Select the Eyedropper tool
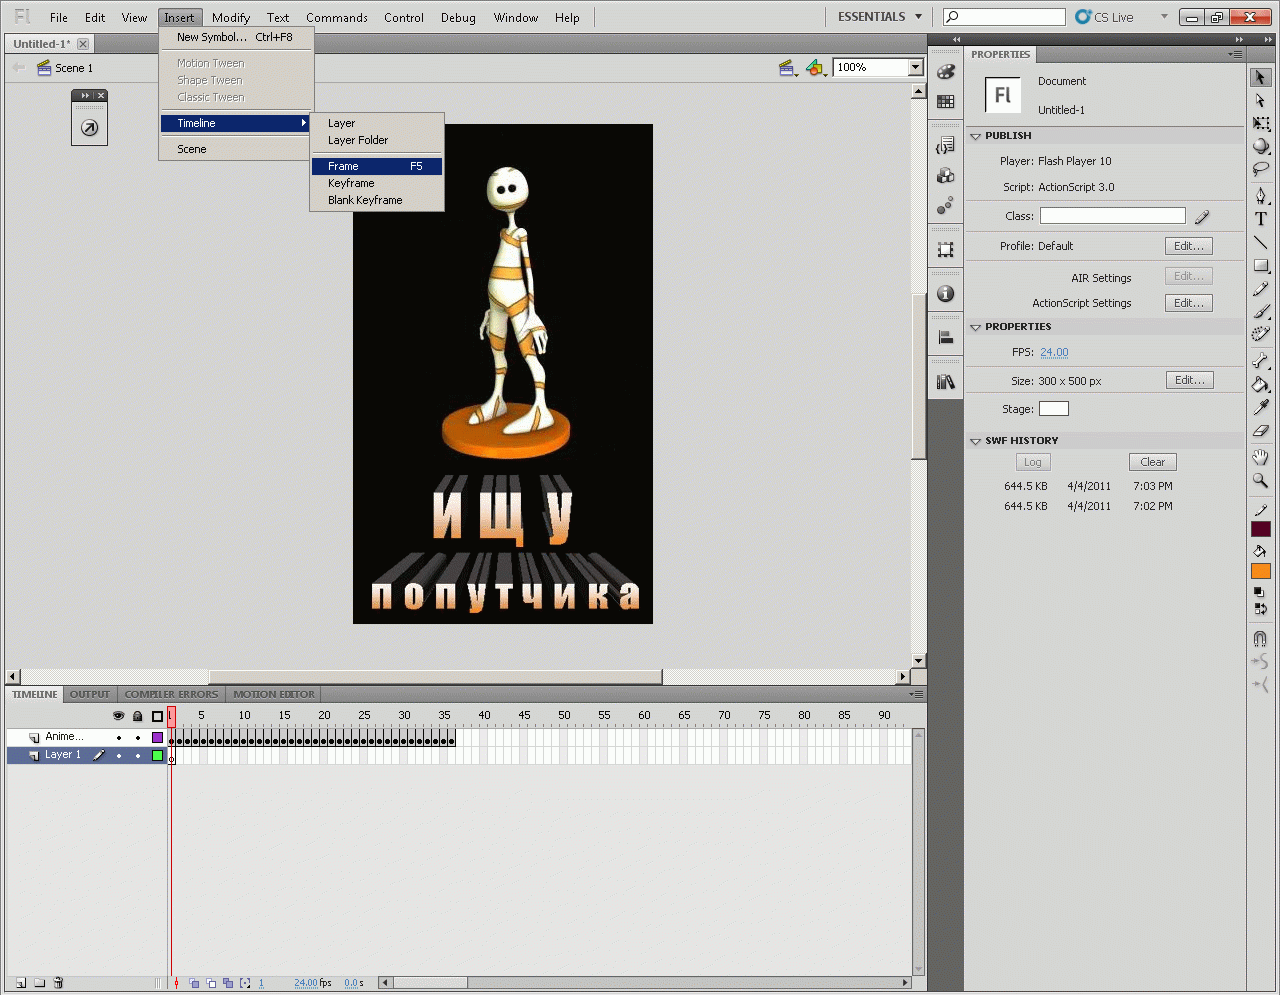Image resolution: width=1280 pixels, height=995 pixels. click(1260, 407)
